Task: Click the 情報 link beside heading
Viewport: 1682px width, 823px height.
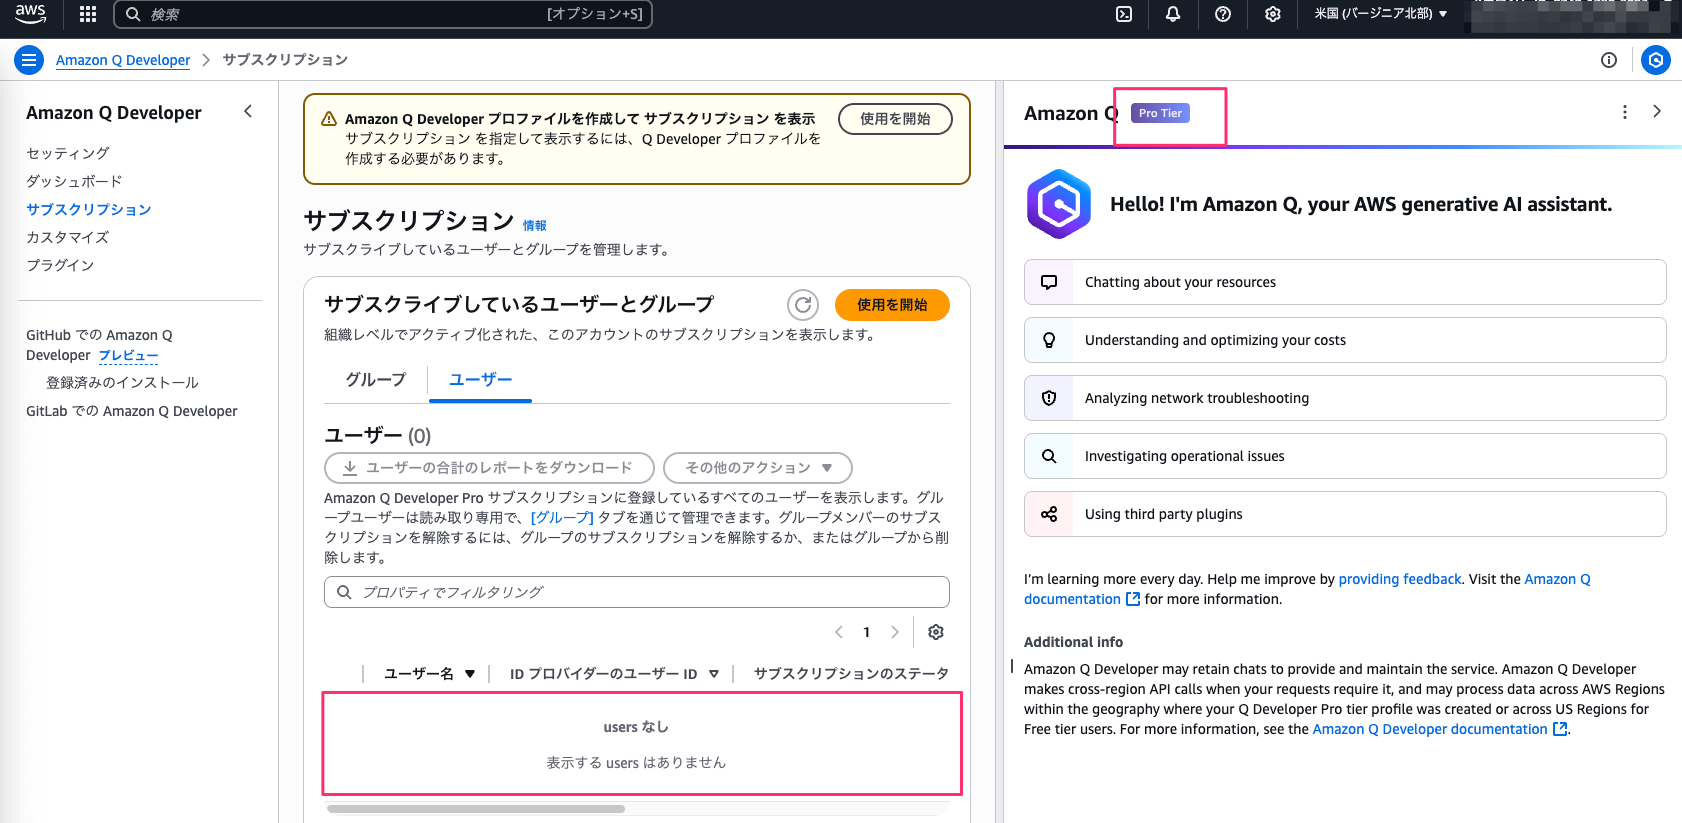Action: pyautogui.click(x=535, y=226)
